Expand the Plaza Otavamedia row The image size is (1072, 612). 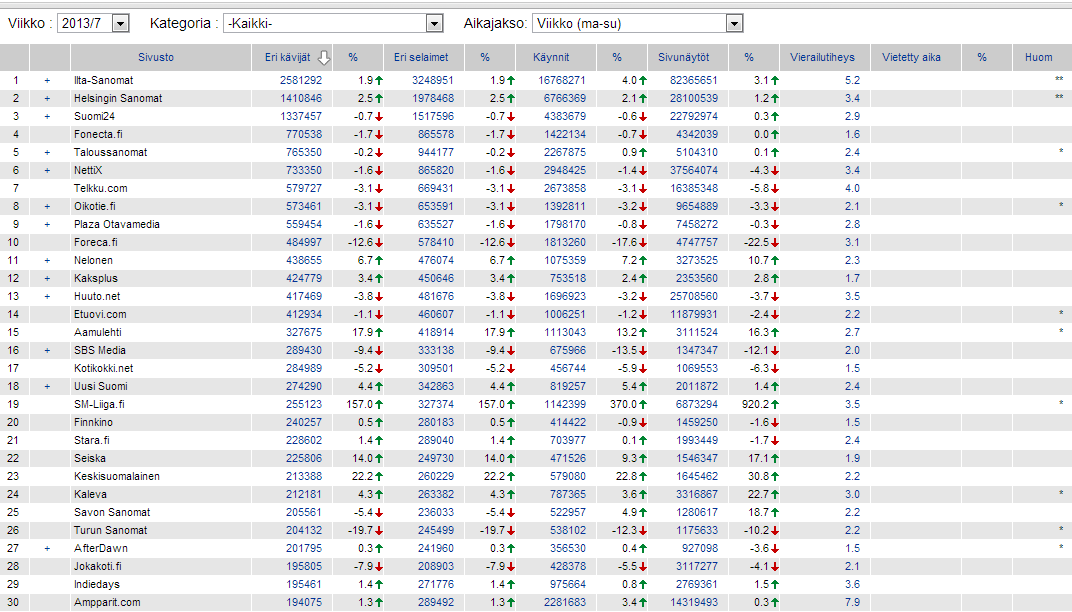47,224
